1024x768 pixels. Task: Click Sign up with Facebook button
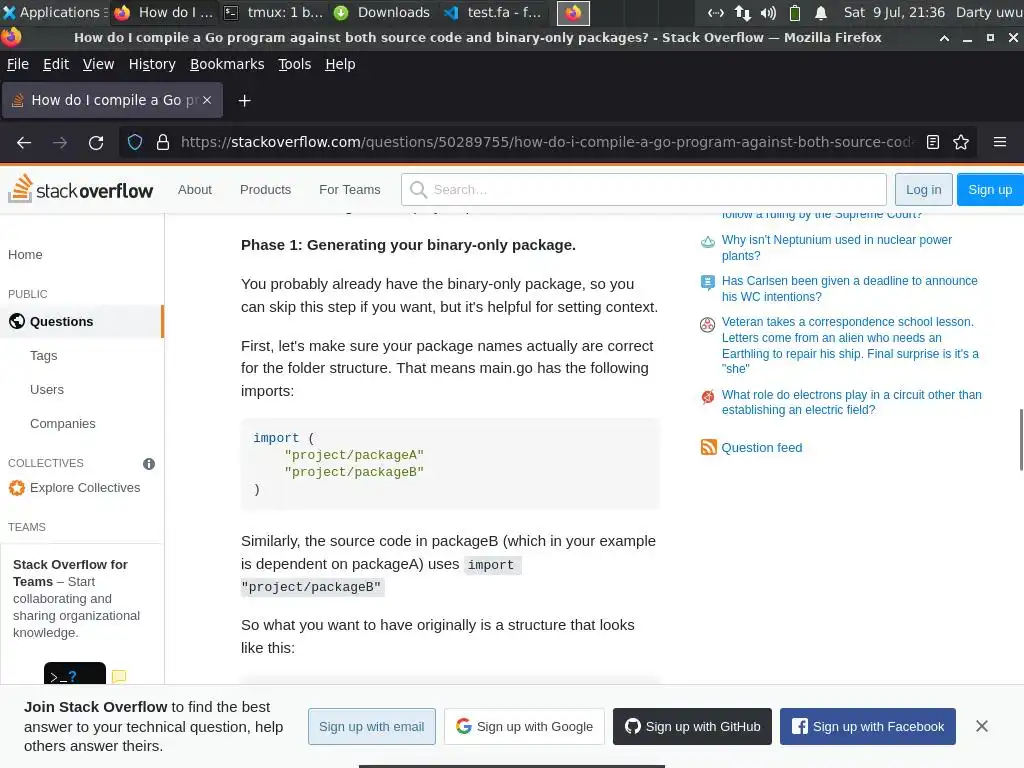868,726
